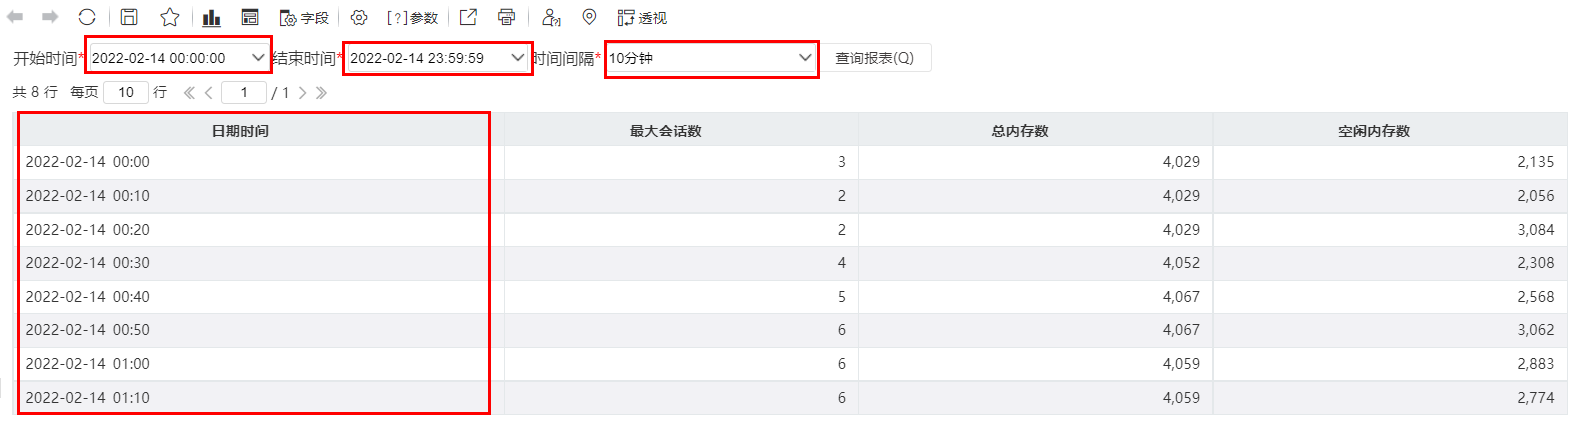Screen dimensions: 1580x422
Task: Open the user question icon
Action: coord(551,17)
